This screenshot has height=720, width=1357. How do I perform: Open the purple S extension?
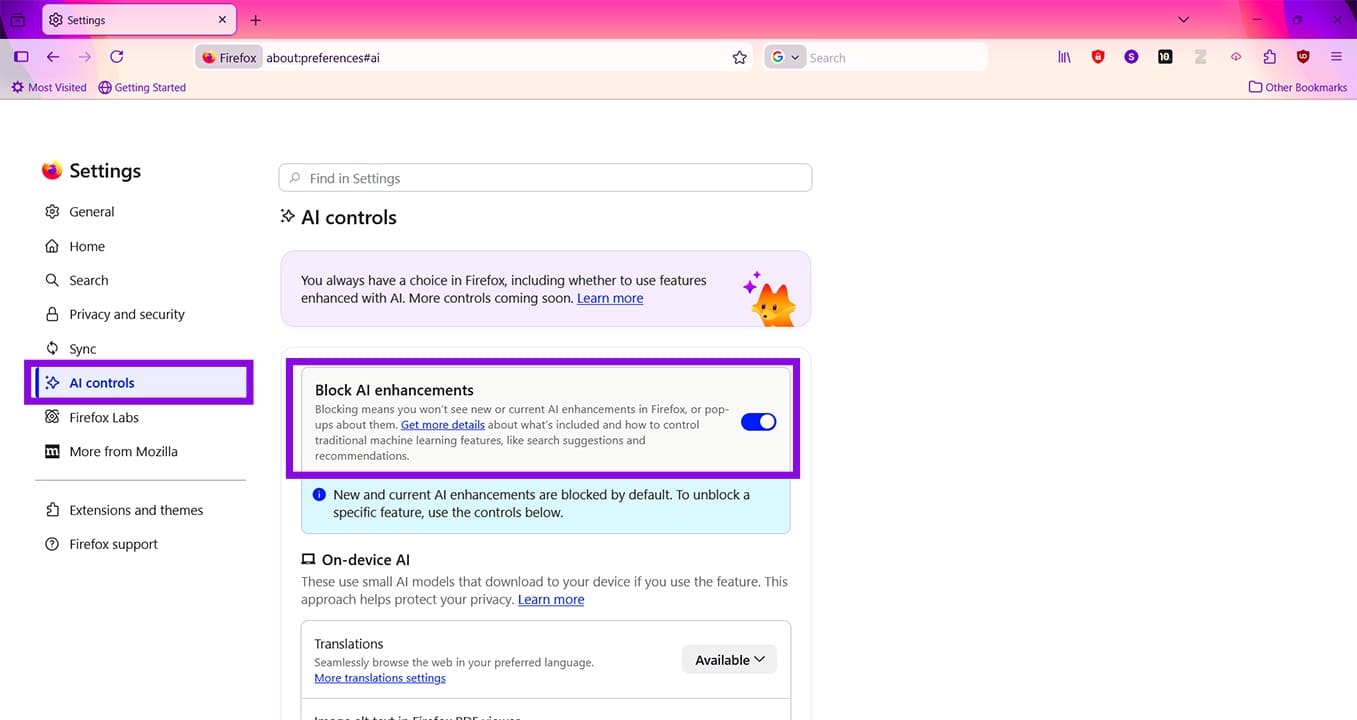point(1131,57)
